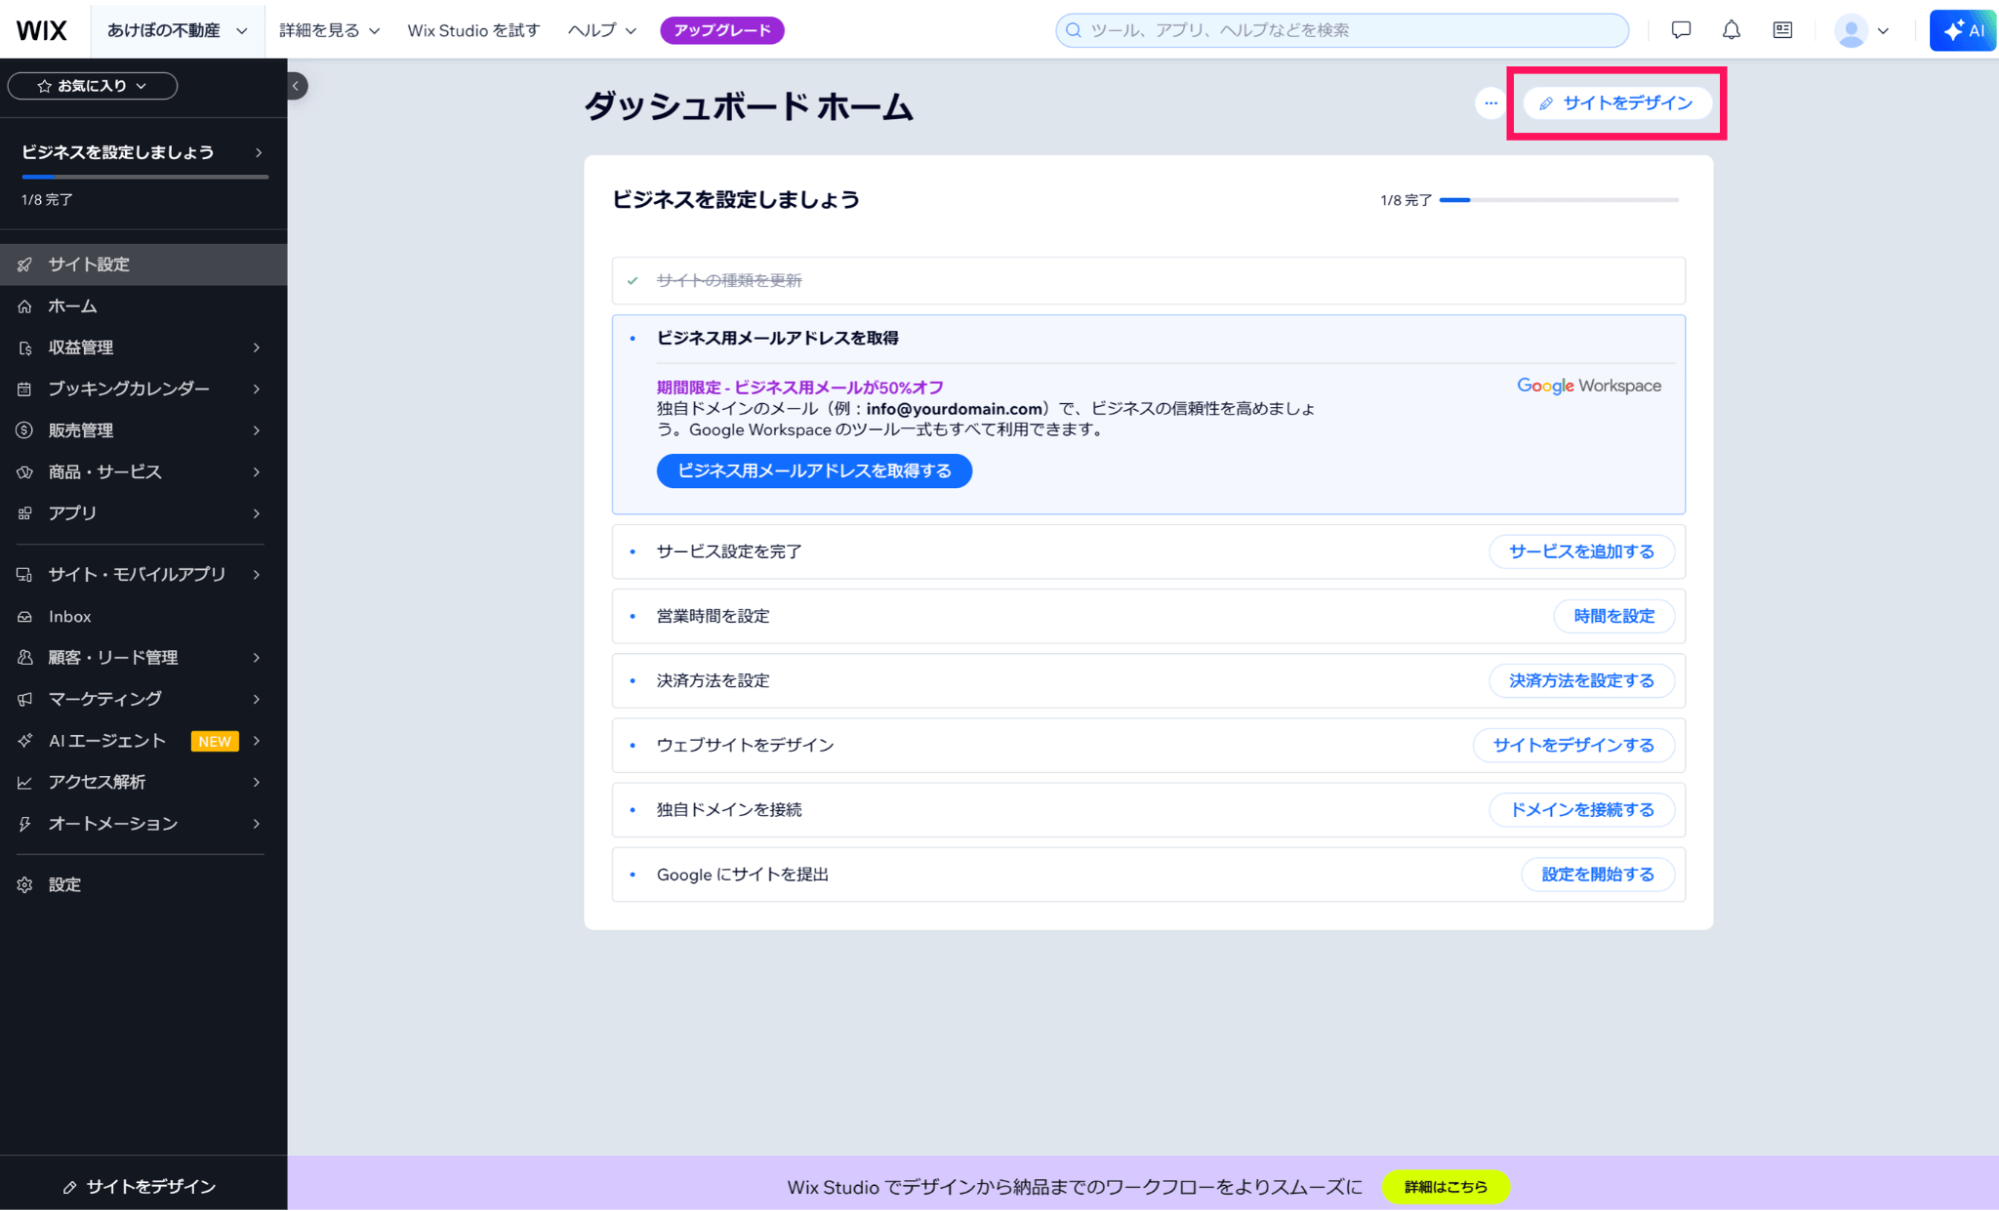
Task: Select Inbox in the left sidebar
Action: tap(69, 616)
